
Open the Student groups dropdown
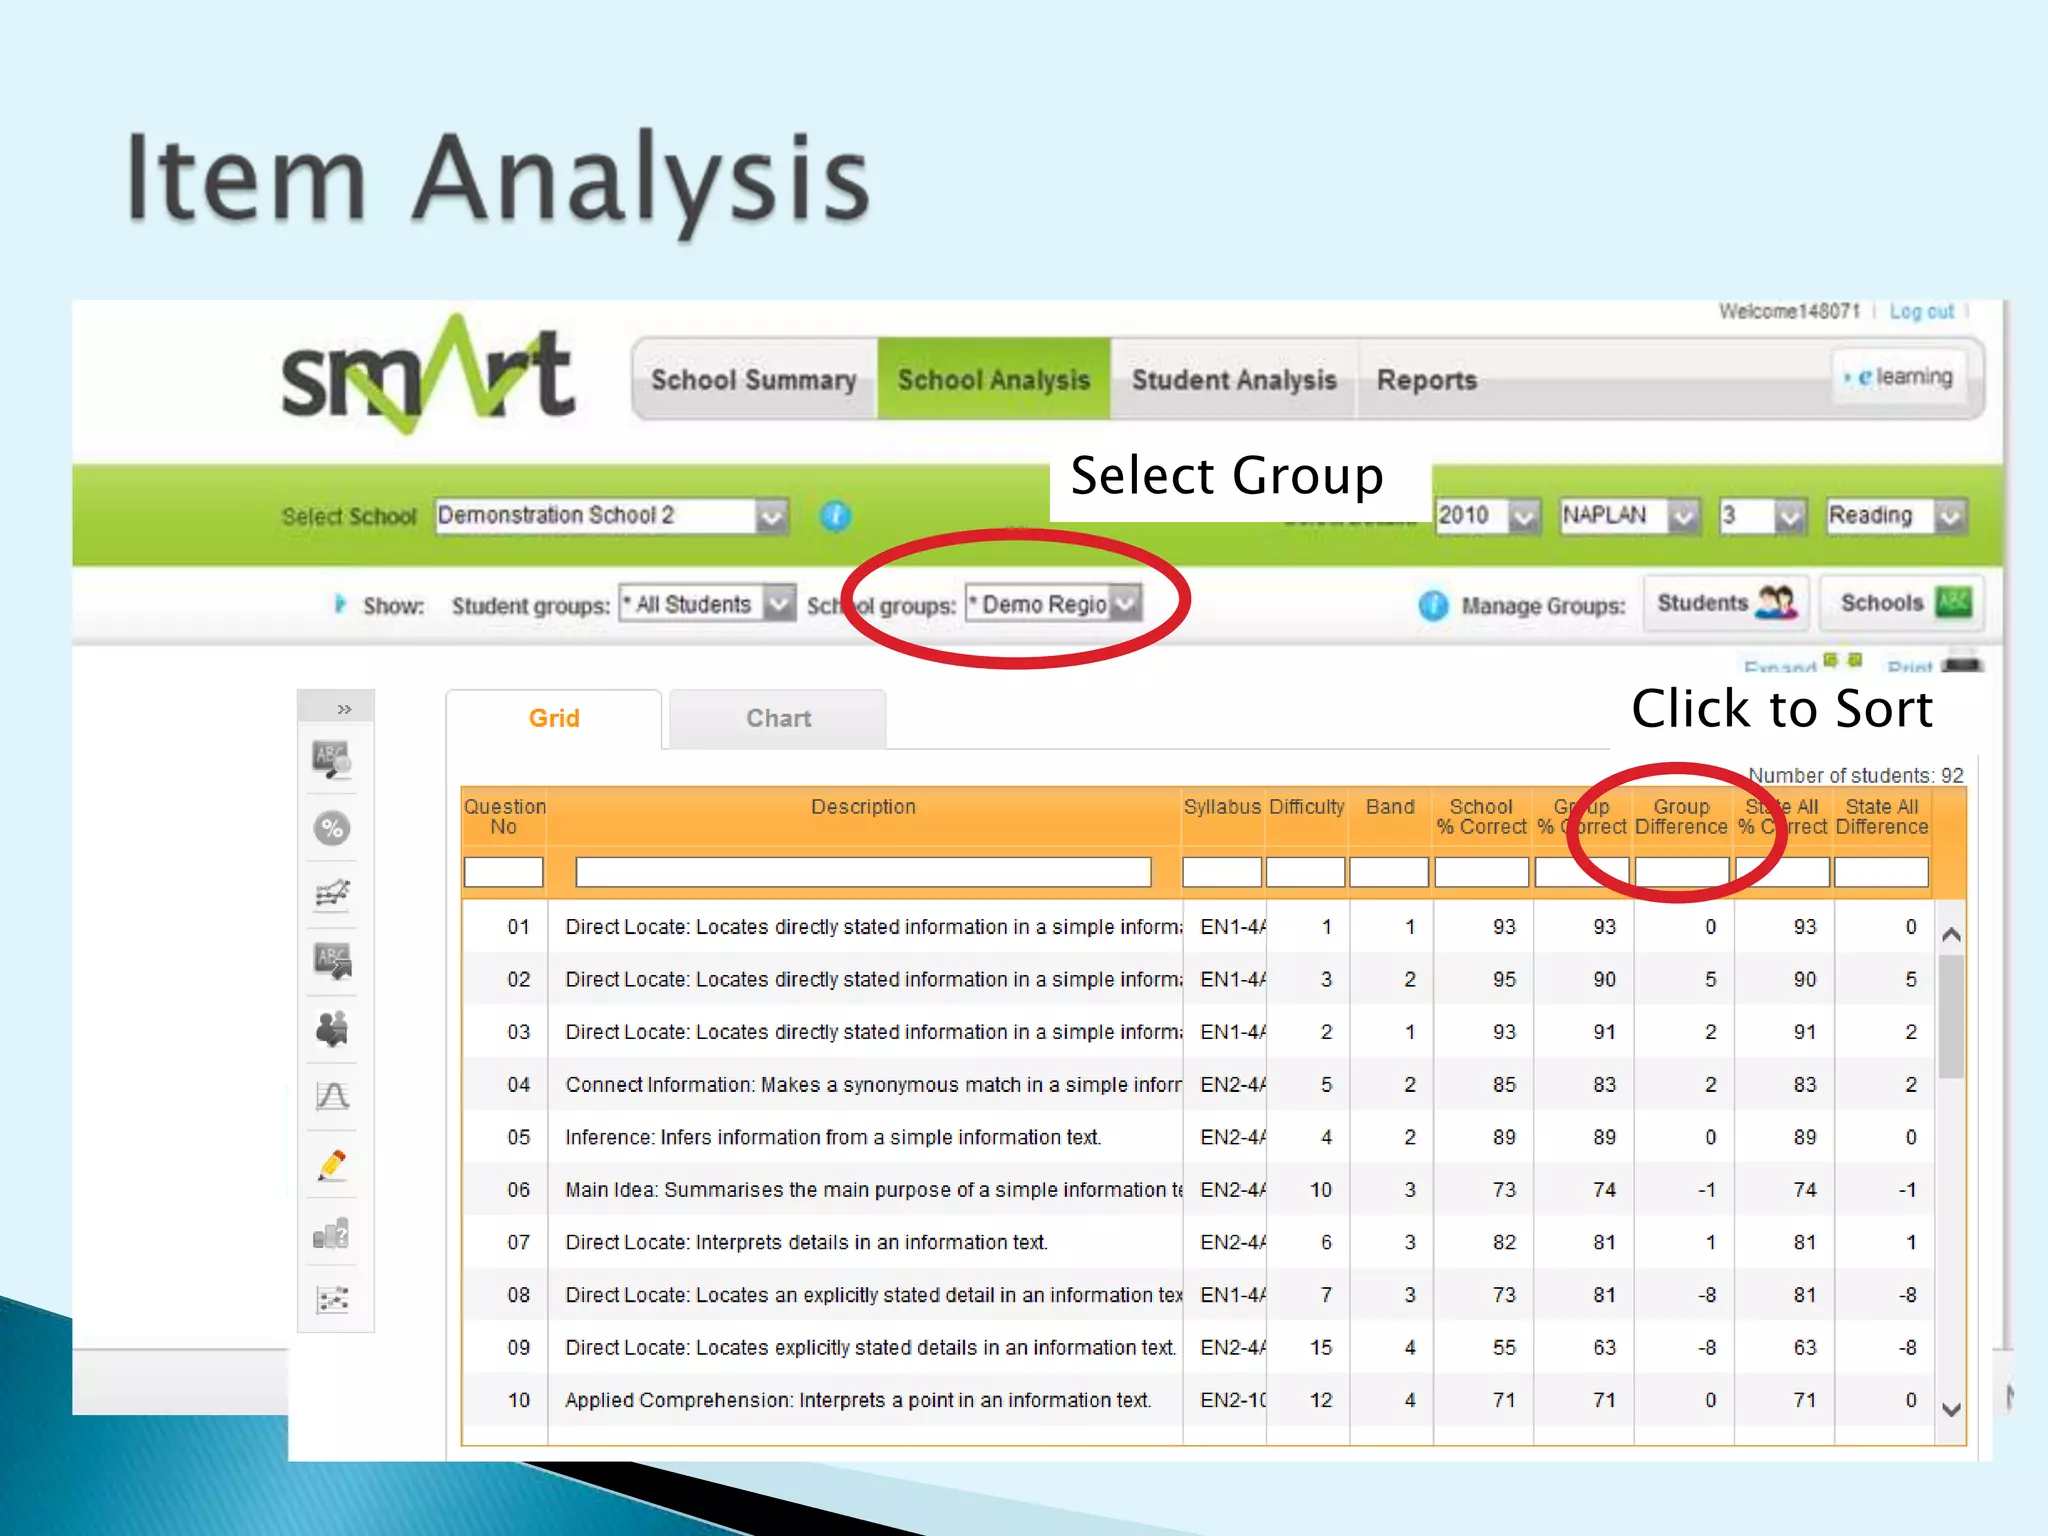[707, 604]
